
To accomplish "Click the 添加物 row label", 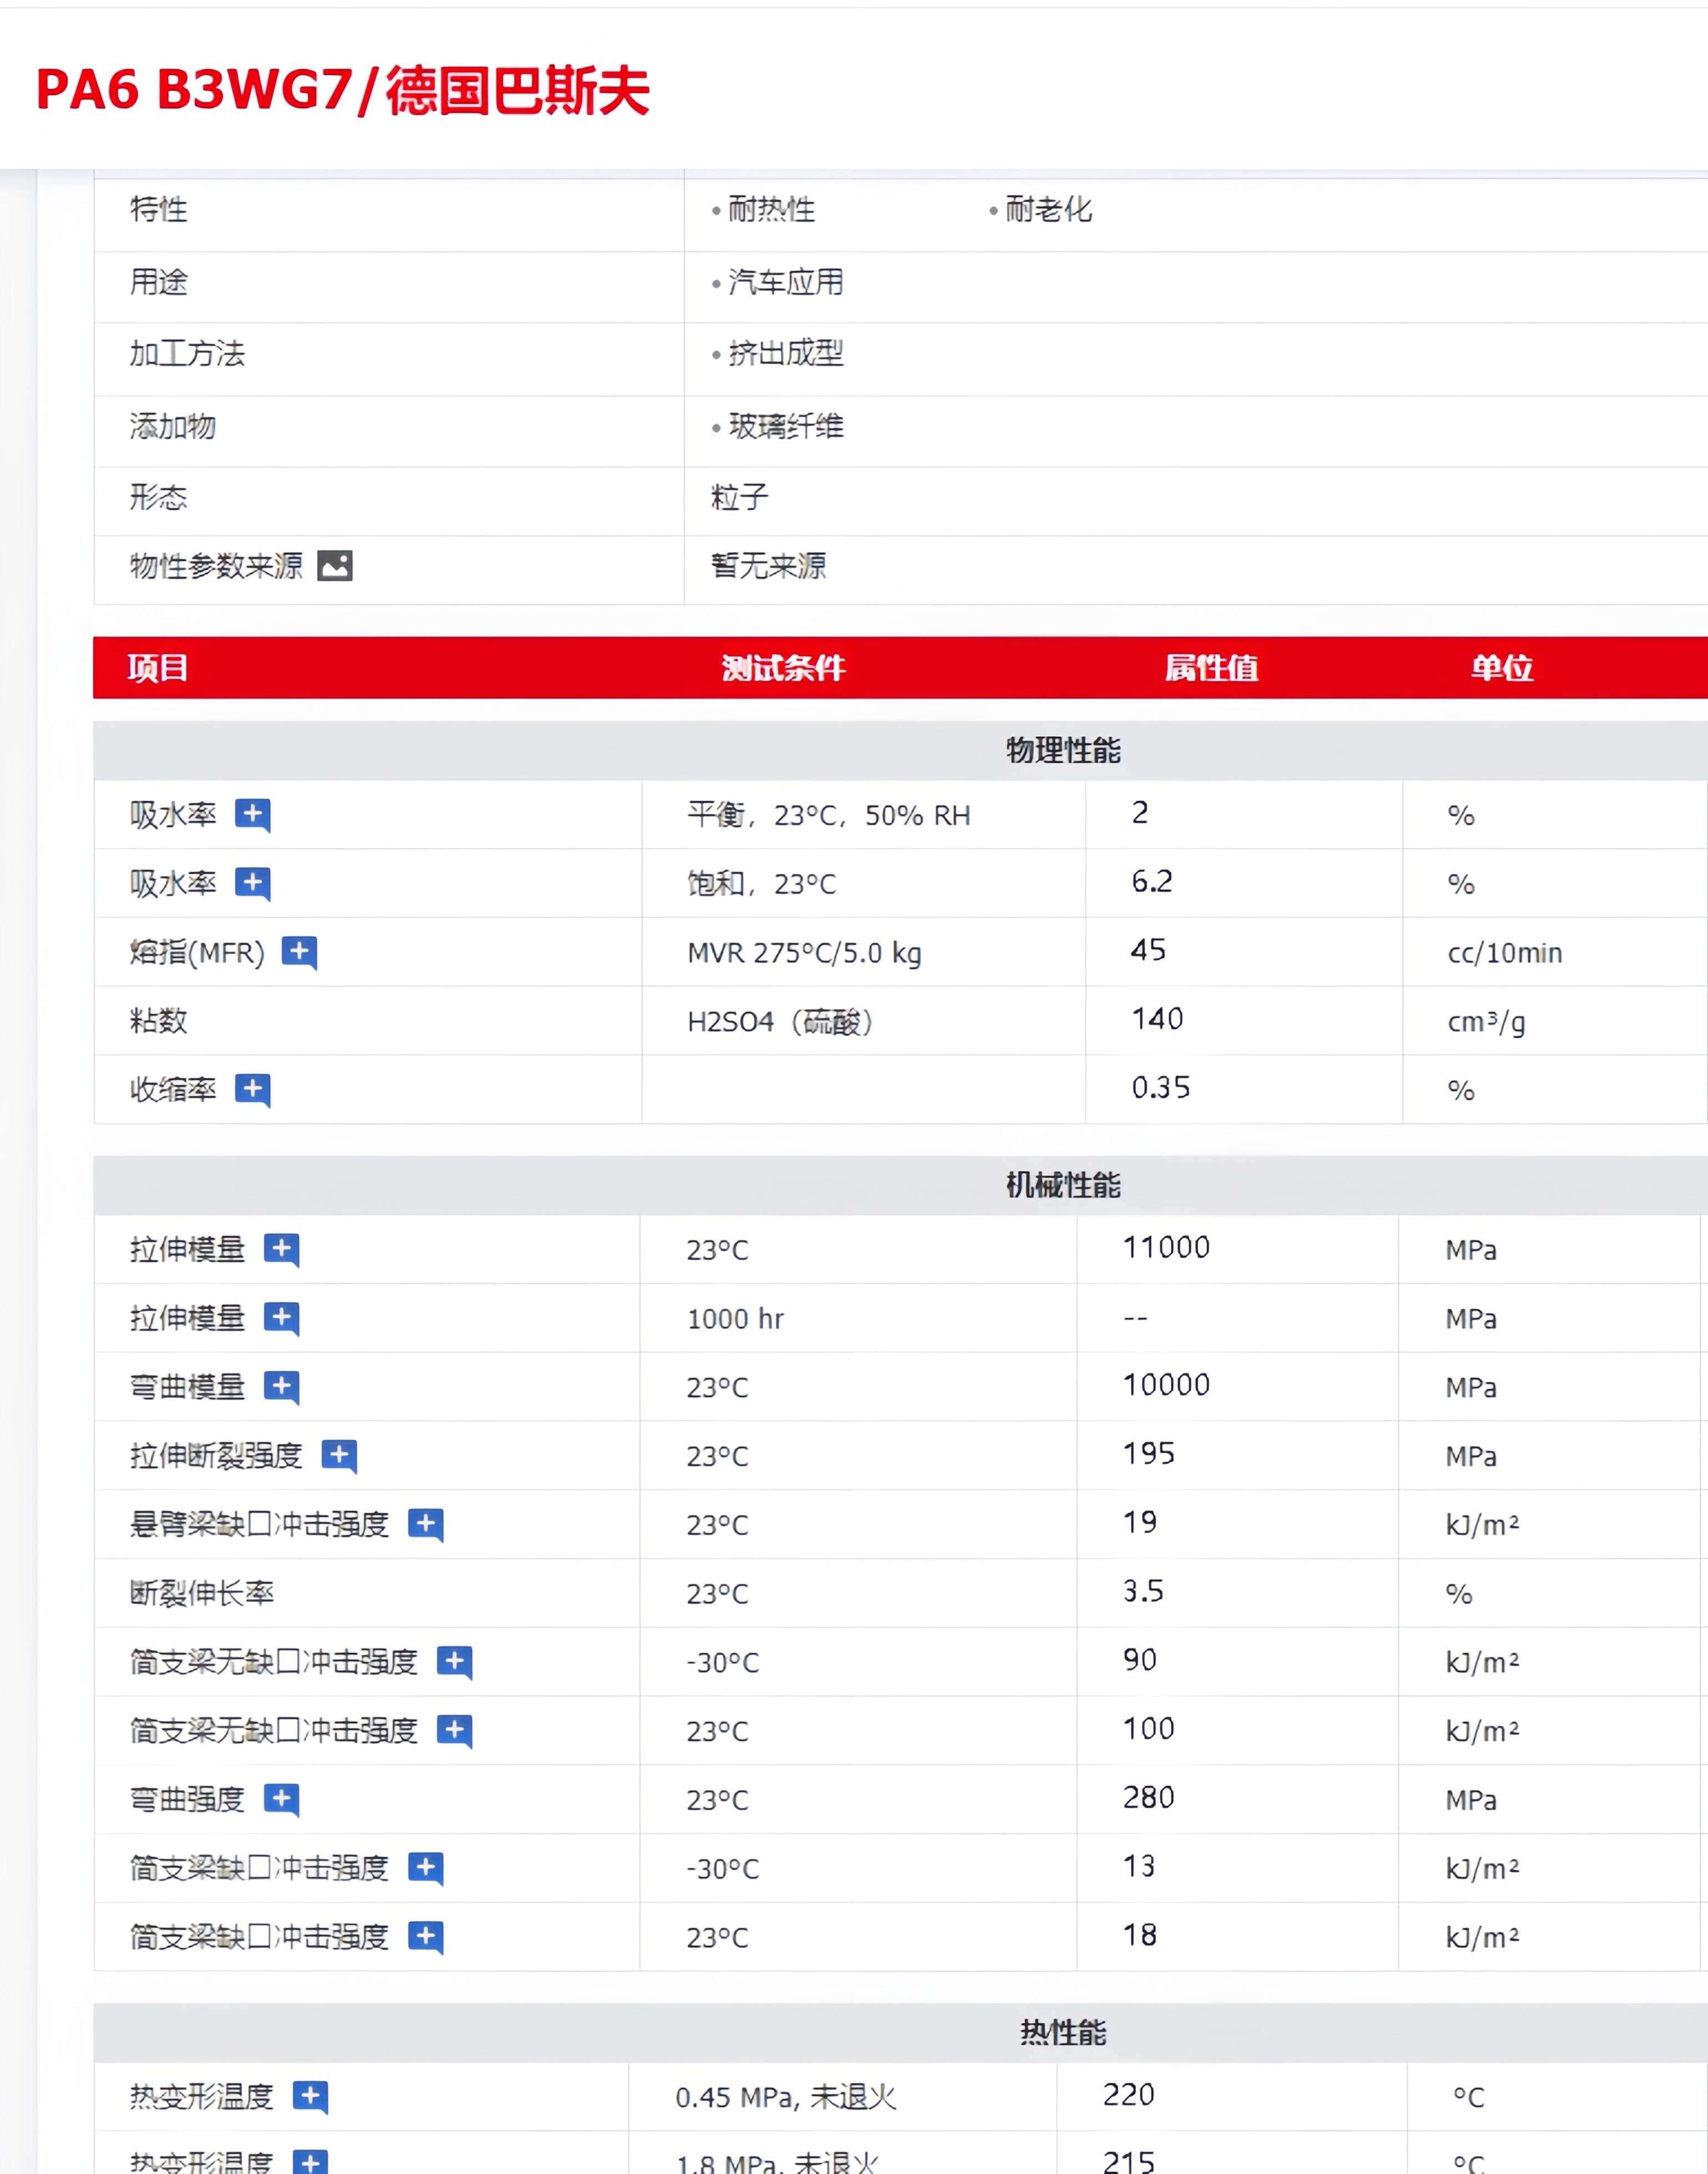I will [x=173, y=427].
